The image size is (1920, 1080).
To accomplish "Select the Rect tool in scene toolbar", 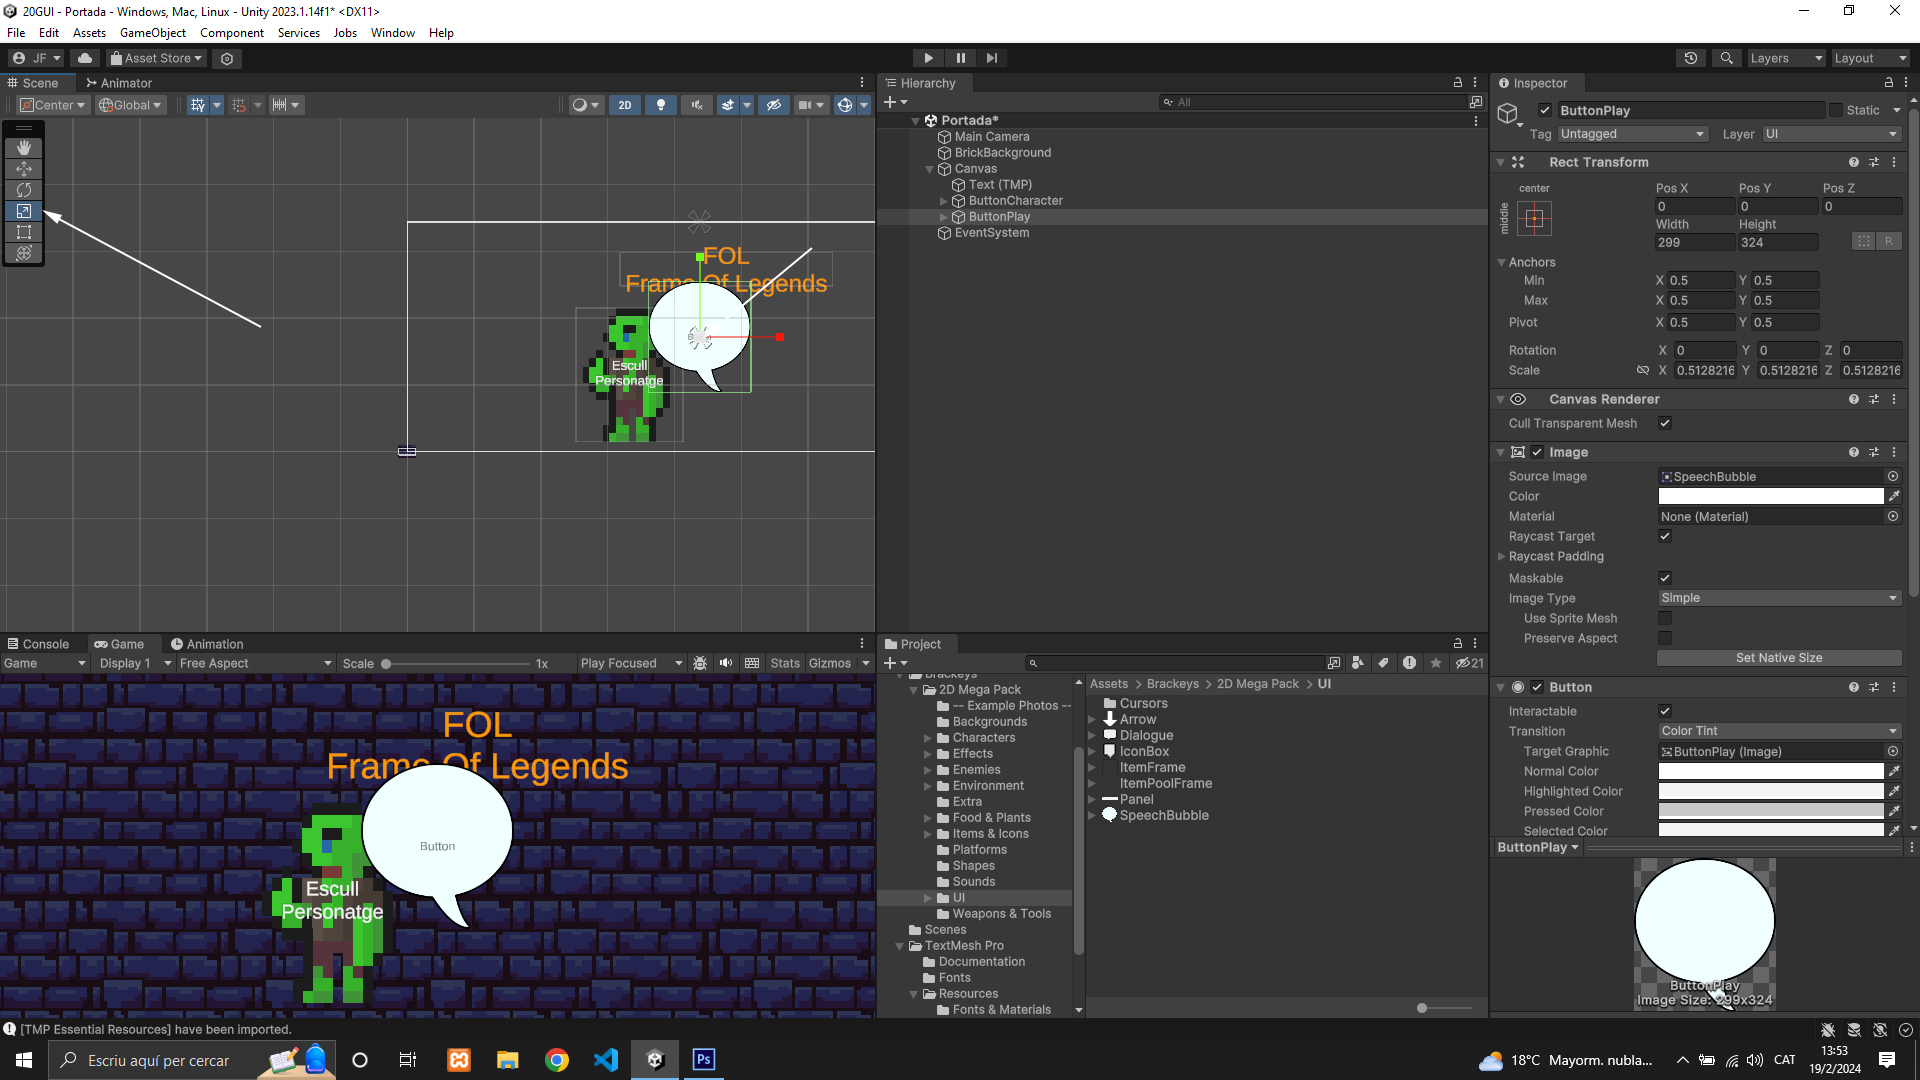I will coord(24,232).
